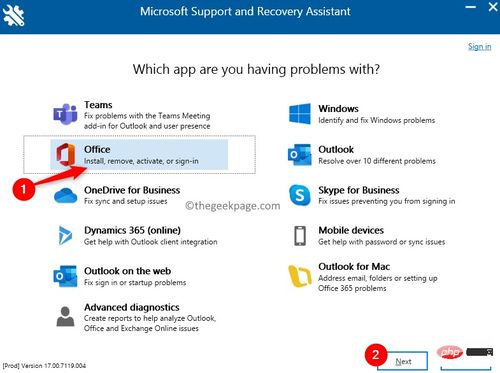
Task: Click the Next button
Action: click(x=403, y=361)
